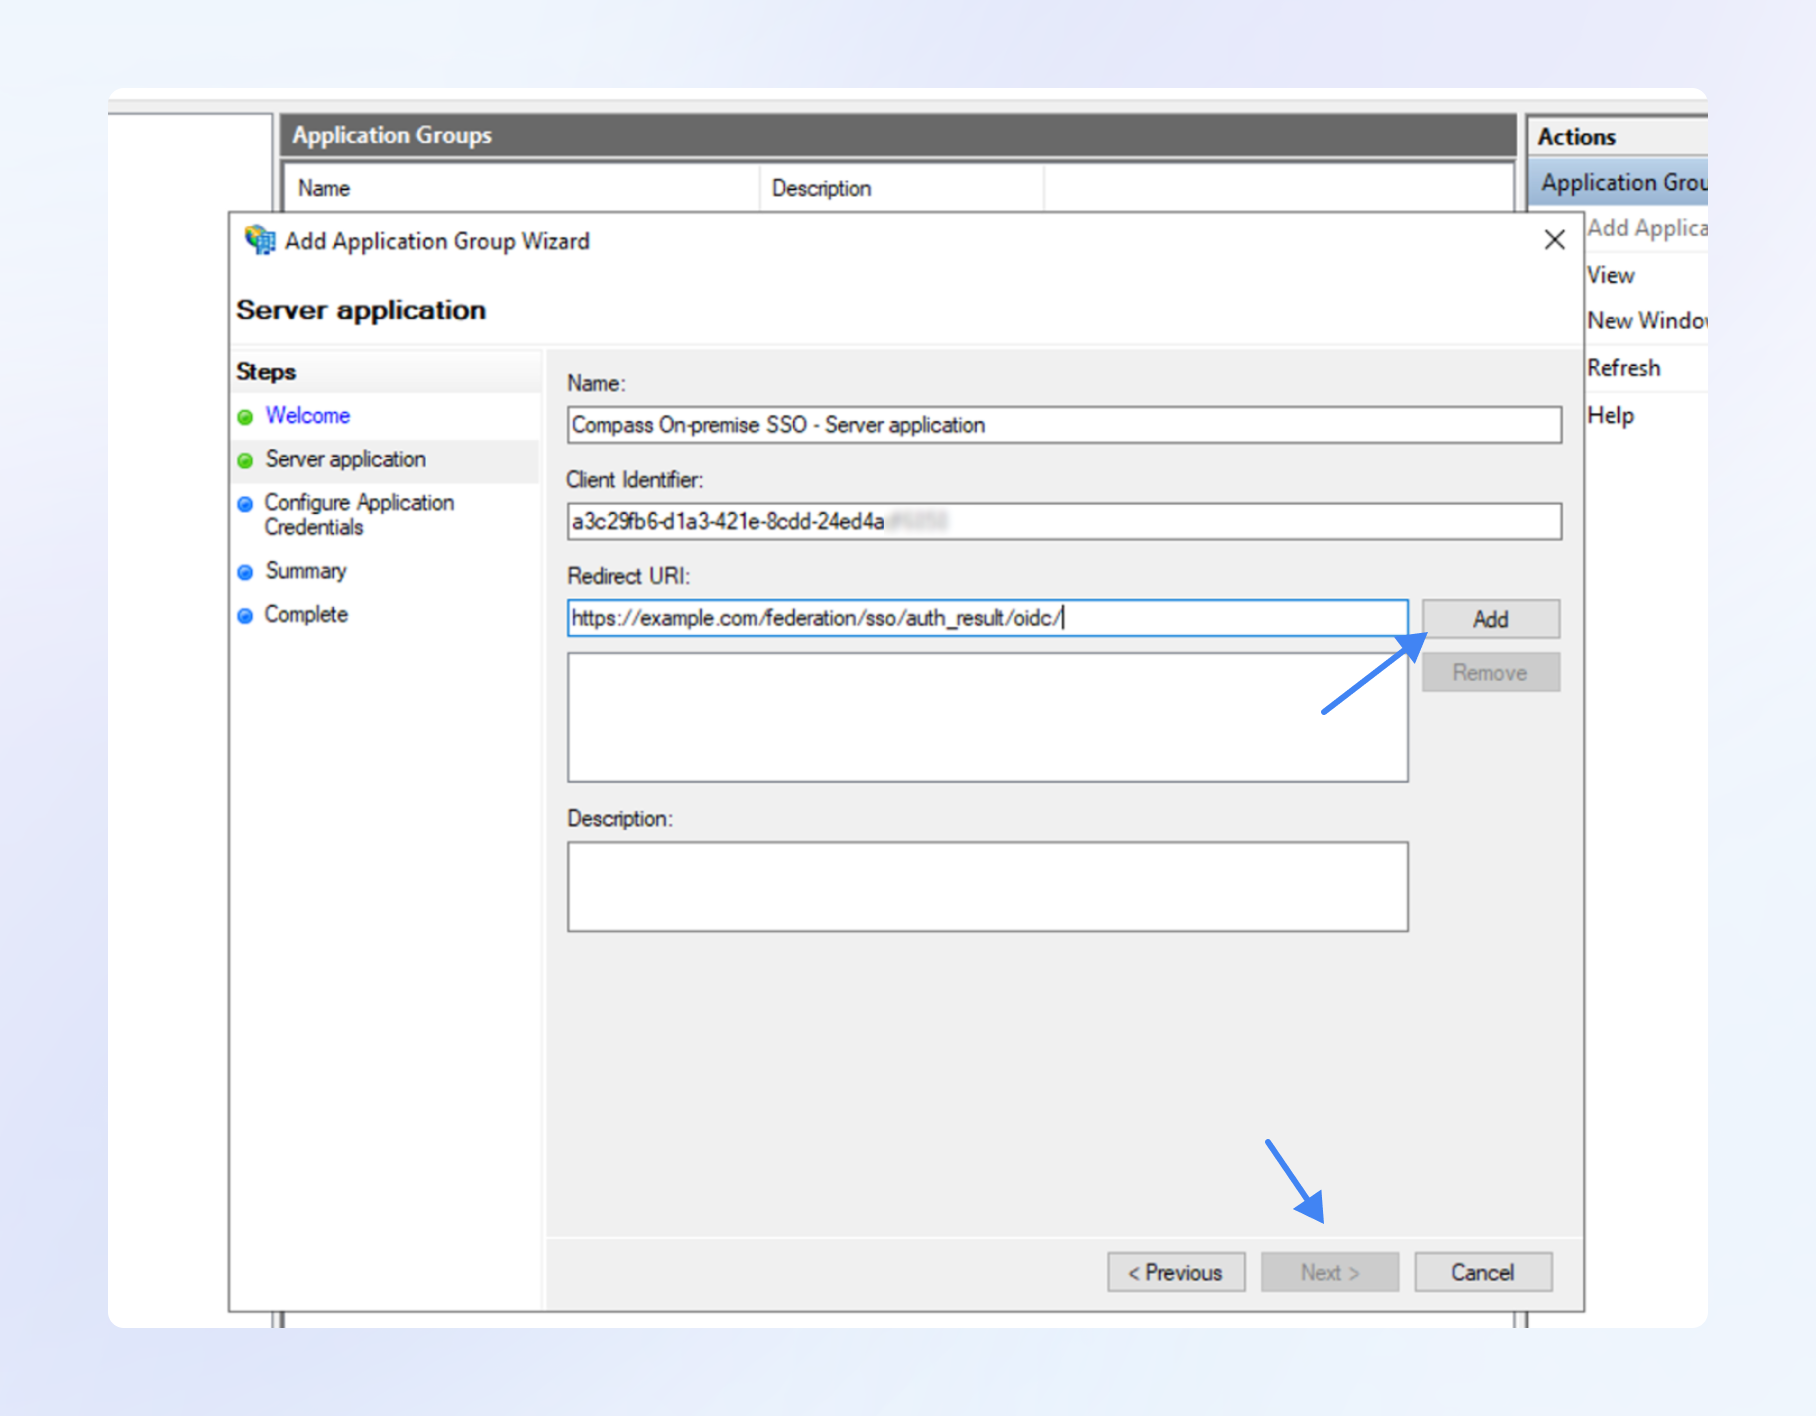Click the blue Complete step bullet
Image resolution: width=1816 pixels, height=1416 pixels.
(246, 616)
